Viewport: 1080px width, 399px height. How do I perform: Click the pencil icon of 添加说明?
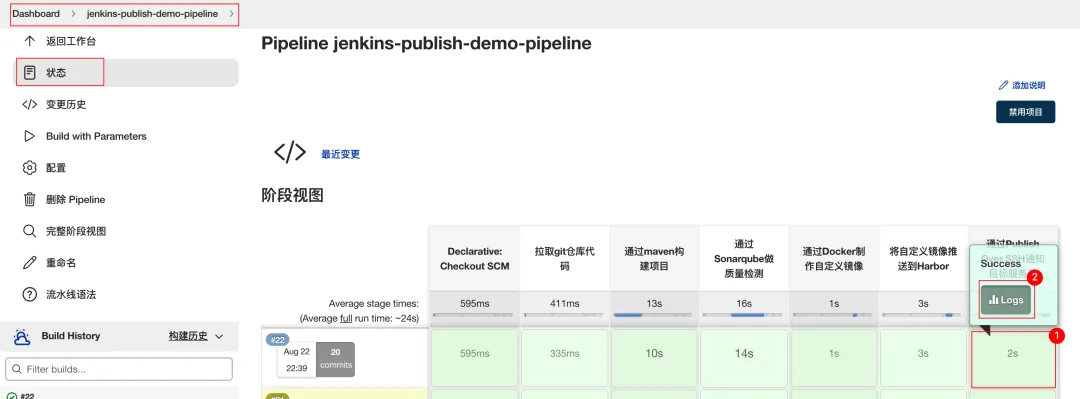click(x=1003, y=85)
